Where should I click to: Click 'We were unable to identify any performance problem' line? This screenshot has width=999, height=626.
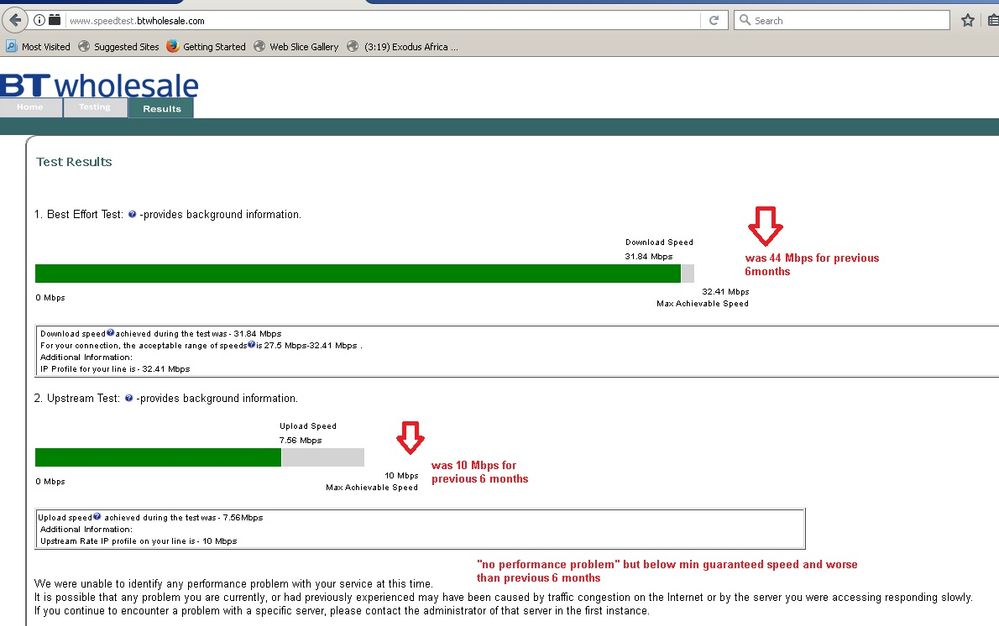pos(233,583)
